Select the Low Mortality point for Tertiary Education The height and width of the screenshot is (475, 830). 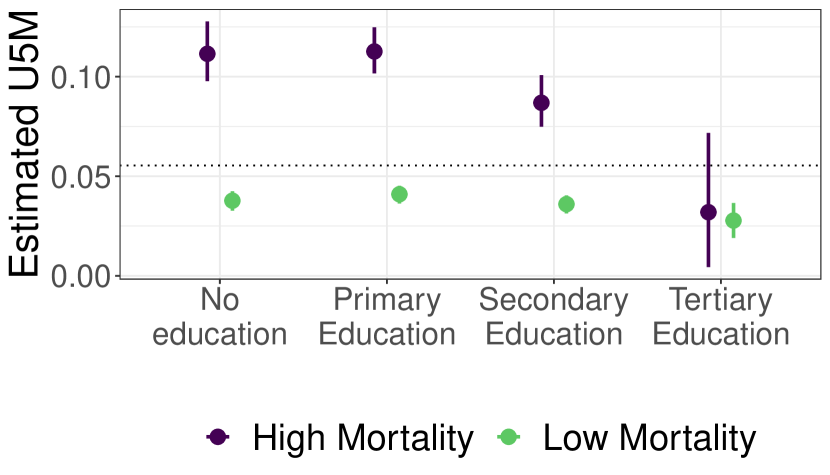(x=733, y=221)
